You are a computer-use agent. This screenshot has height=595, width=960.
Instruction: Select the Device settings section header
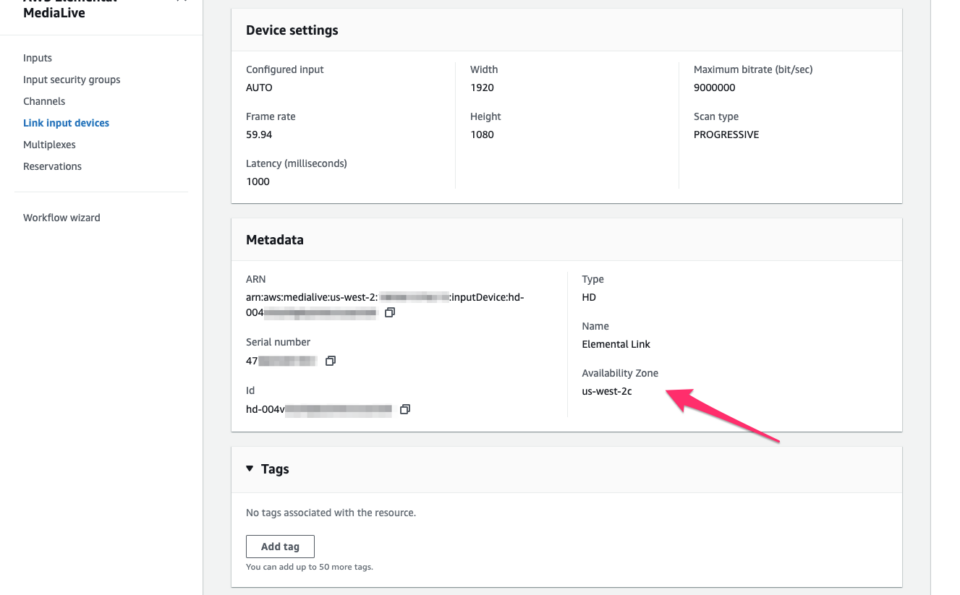click(292, 30)
